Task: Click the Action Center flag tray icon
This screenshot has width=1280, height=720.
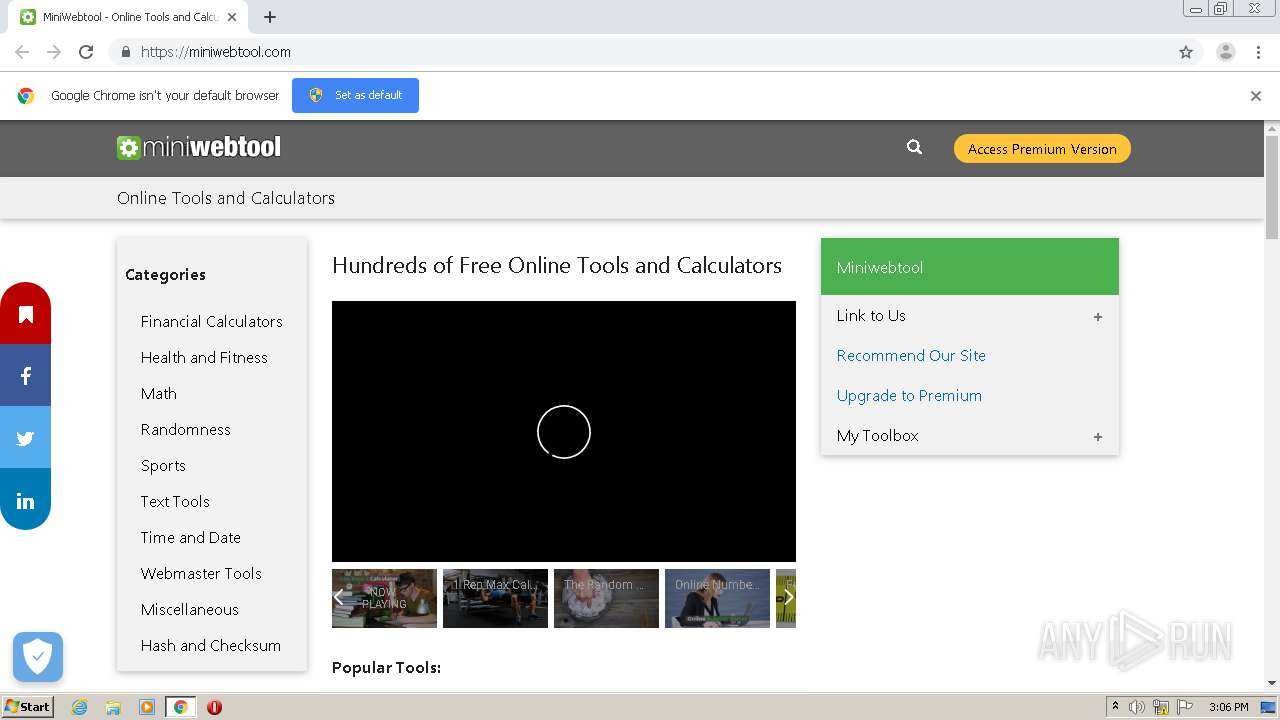Action: 1185,707
